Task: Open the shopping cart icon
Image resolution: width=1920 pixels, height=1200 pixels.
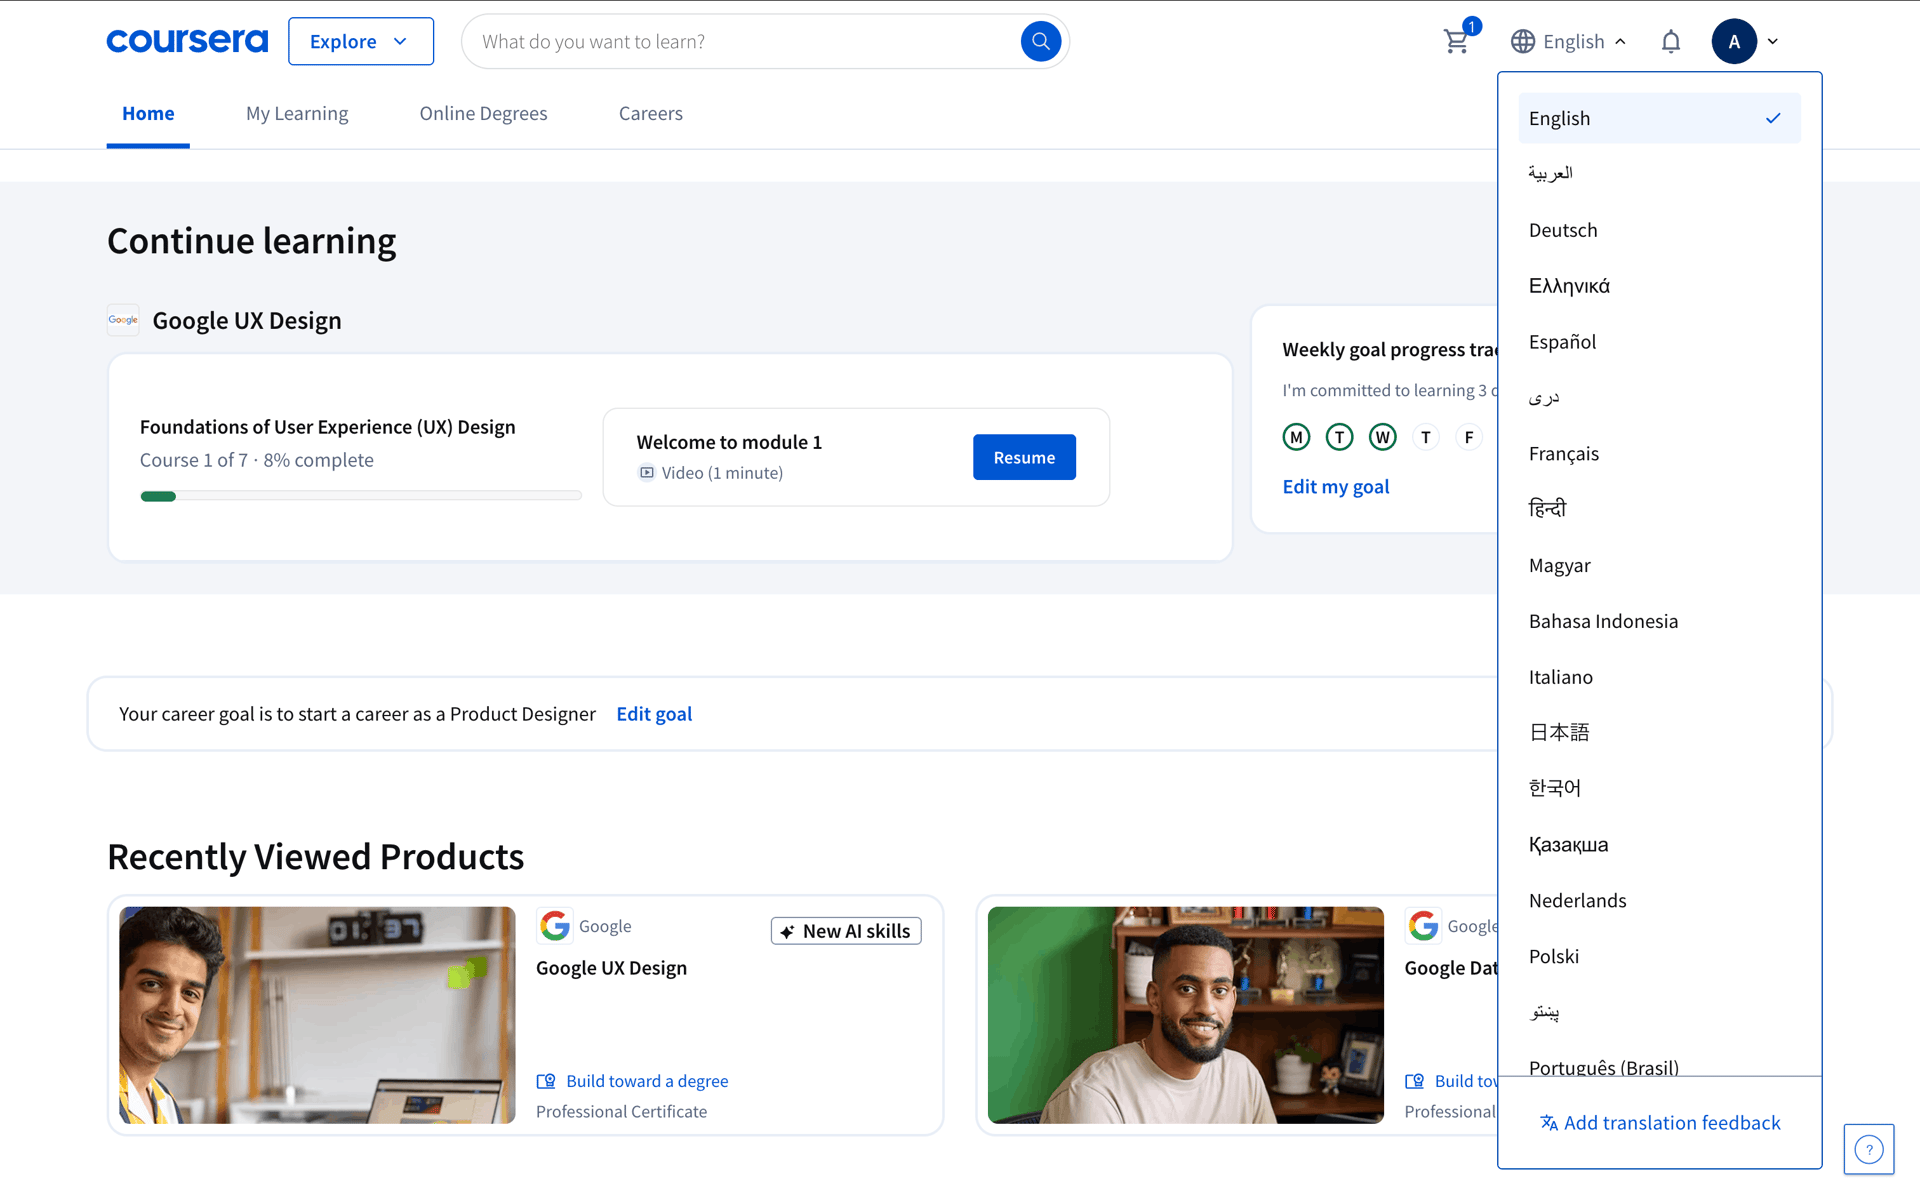Action: (1456, 41)
